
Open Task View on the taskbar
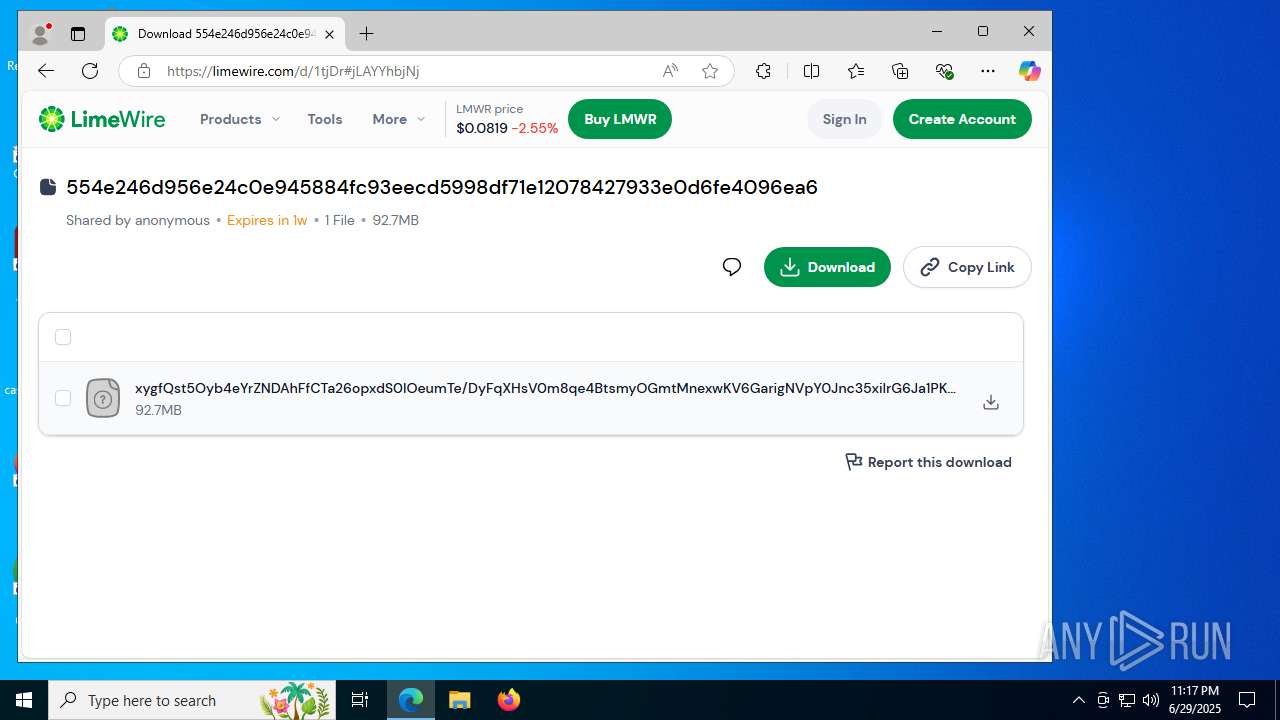pos(360,700)
